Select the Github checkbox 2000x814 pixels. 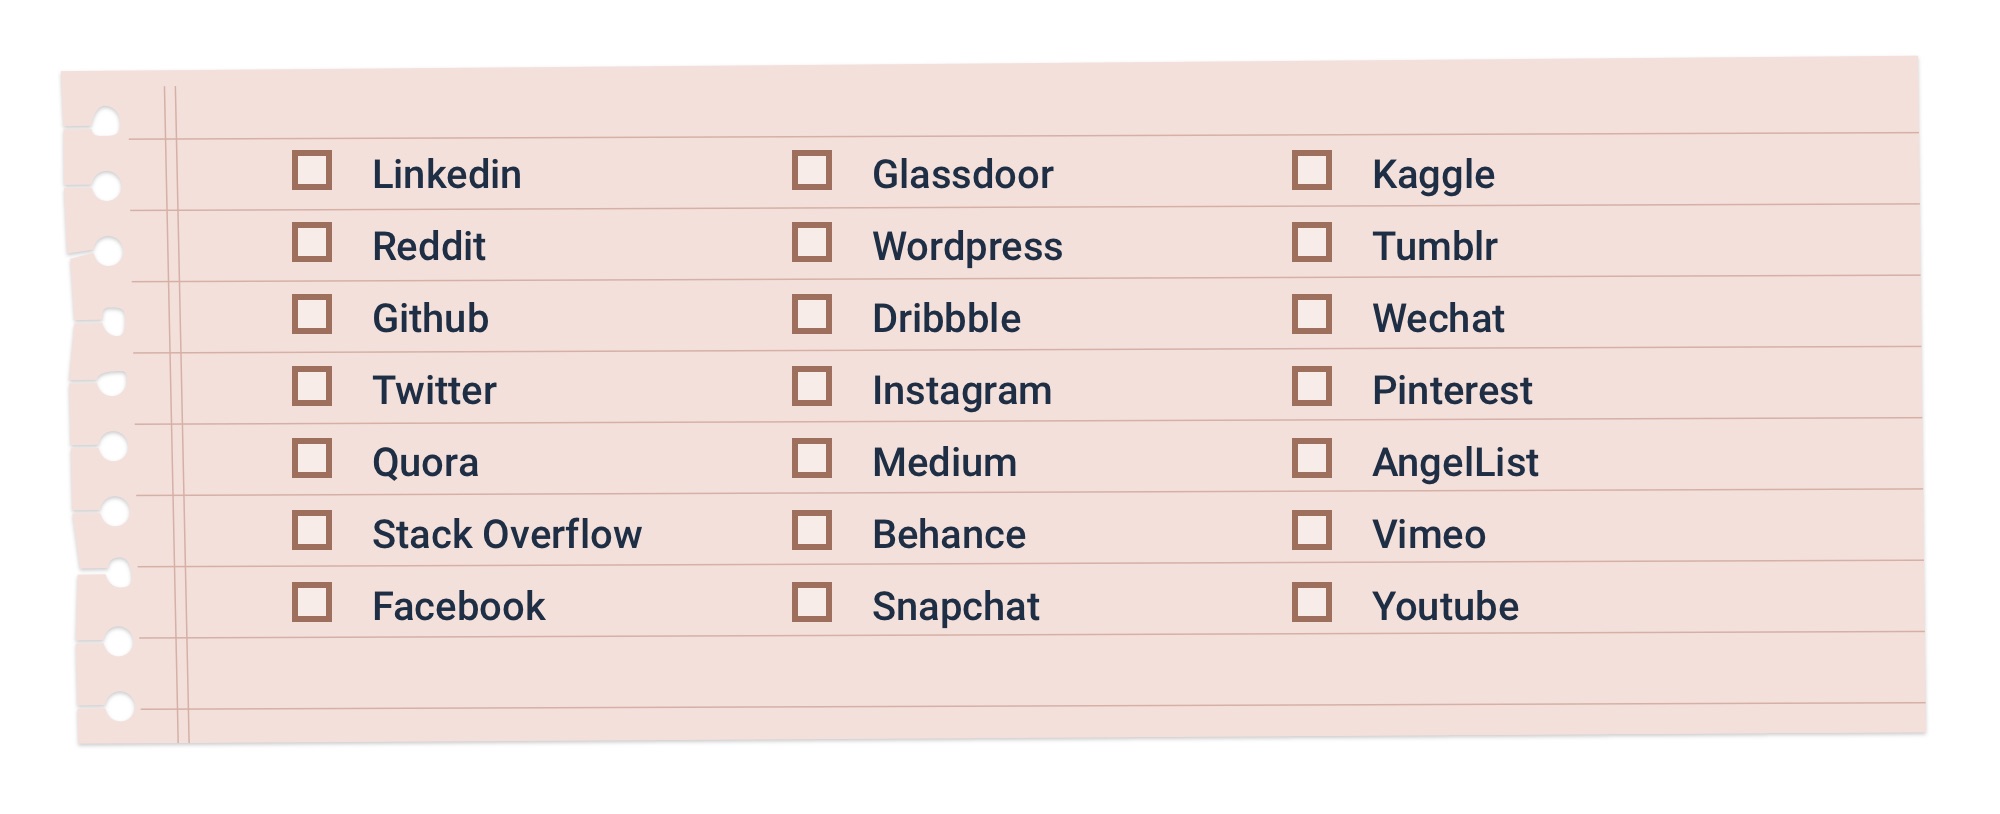tap(312, 314)
